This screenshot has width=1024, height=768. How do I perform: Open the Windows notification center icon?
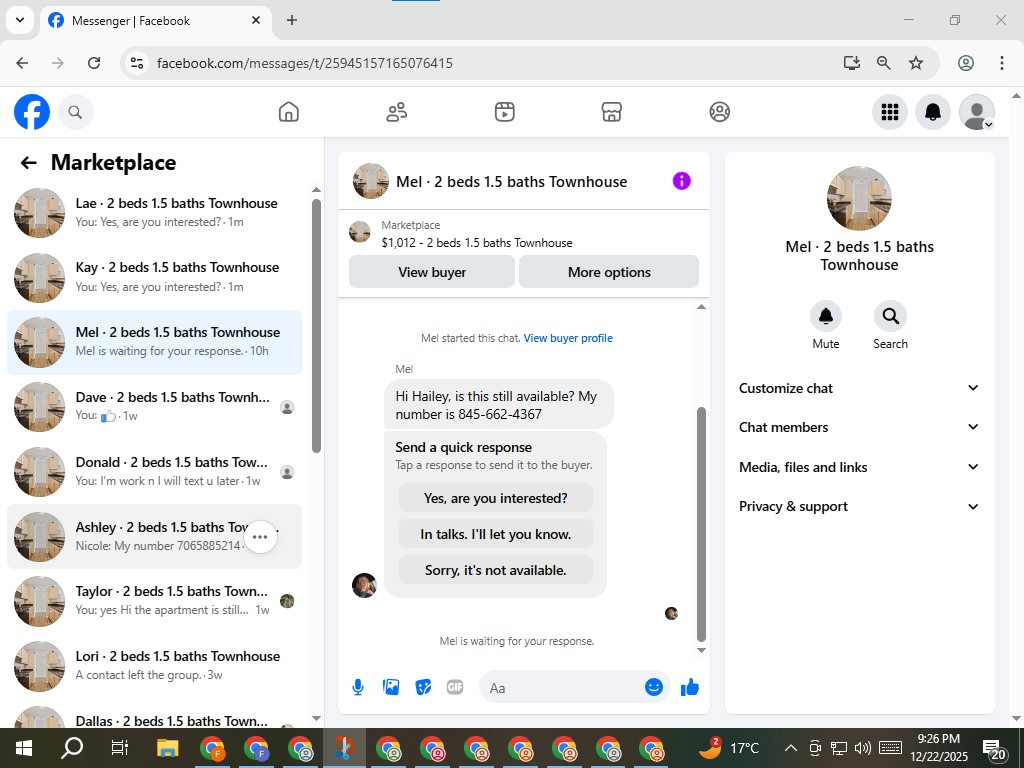point(994,749)
